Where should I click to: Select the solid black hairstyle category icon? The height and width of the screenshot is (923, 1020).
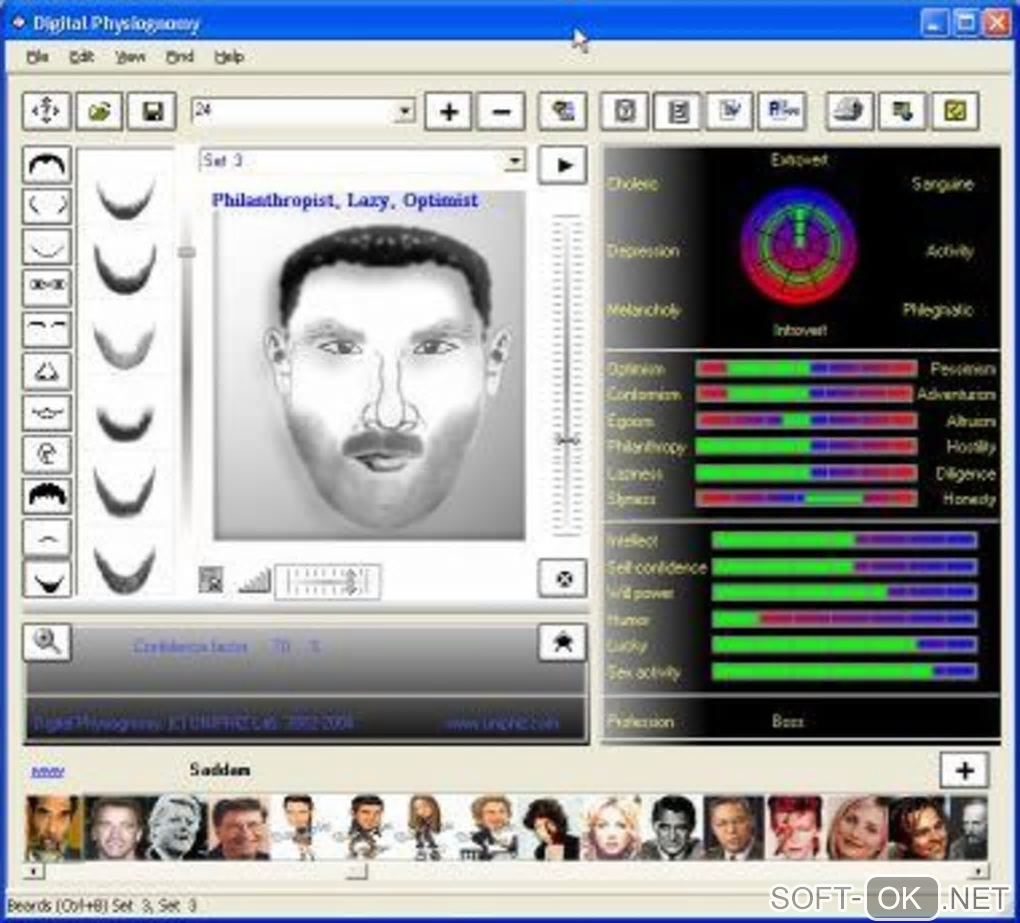[x=46, y=495]
